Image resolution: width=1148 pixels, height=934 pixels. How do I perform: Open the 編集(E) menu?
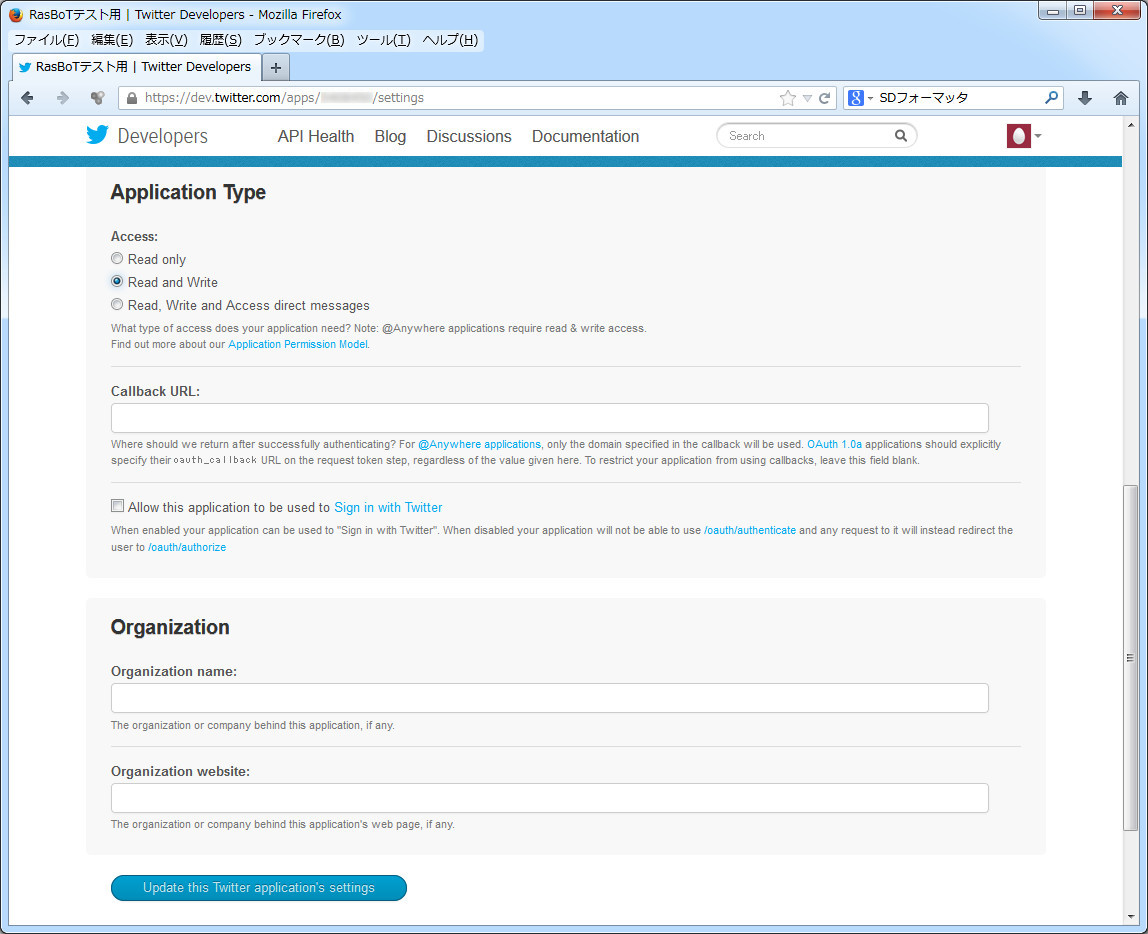(x=112, y=40)
